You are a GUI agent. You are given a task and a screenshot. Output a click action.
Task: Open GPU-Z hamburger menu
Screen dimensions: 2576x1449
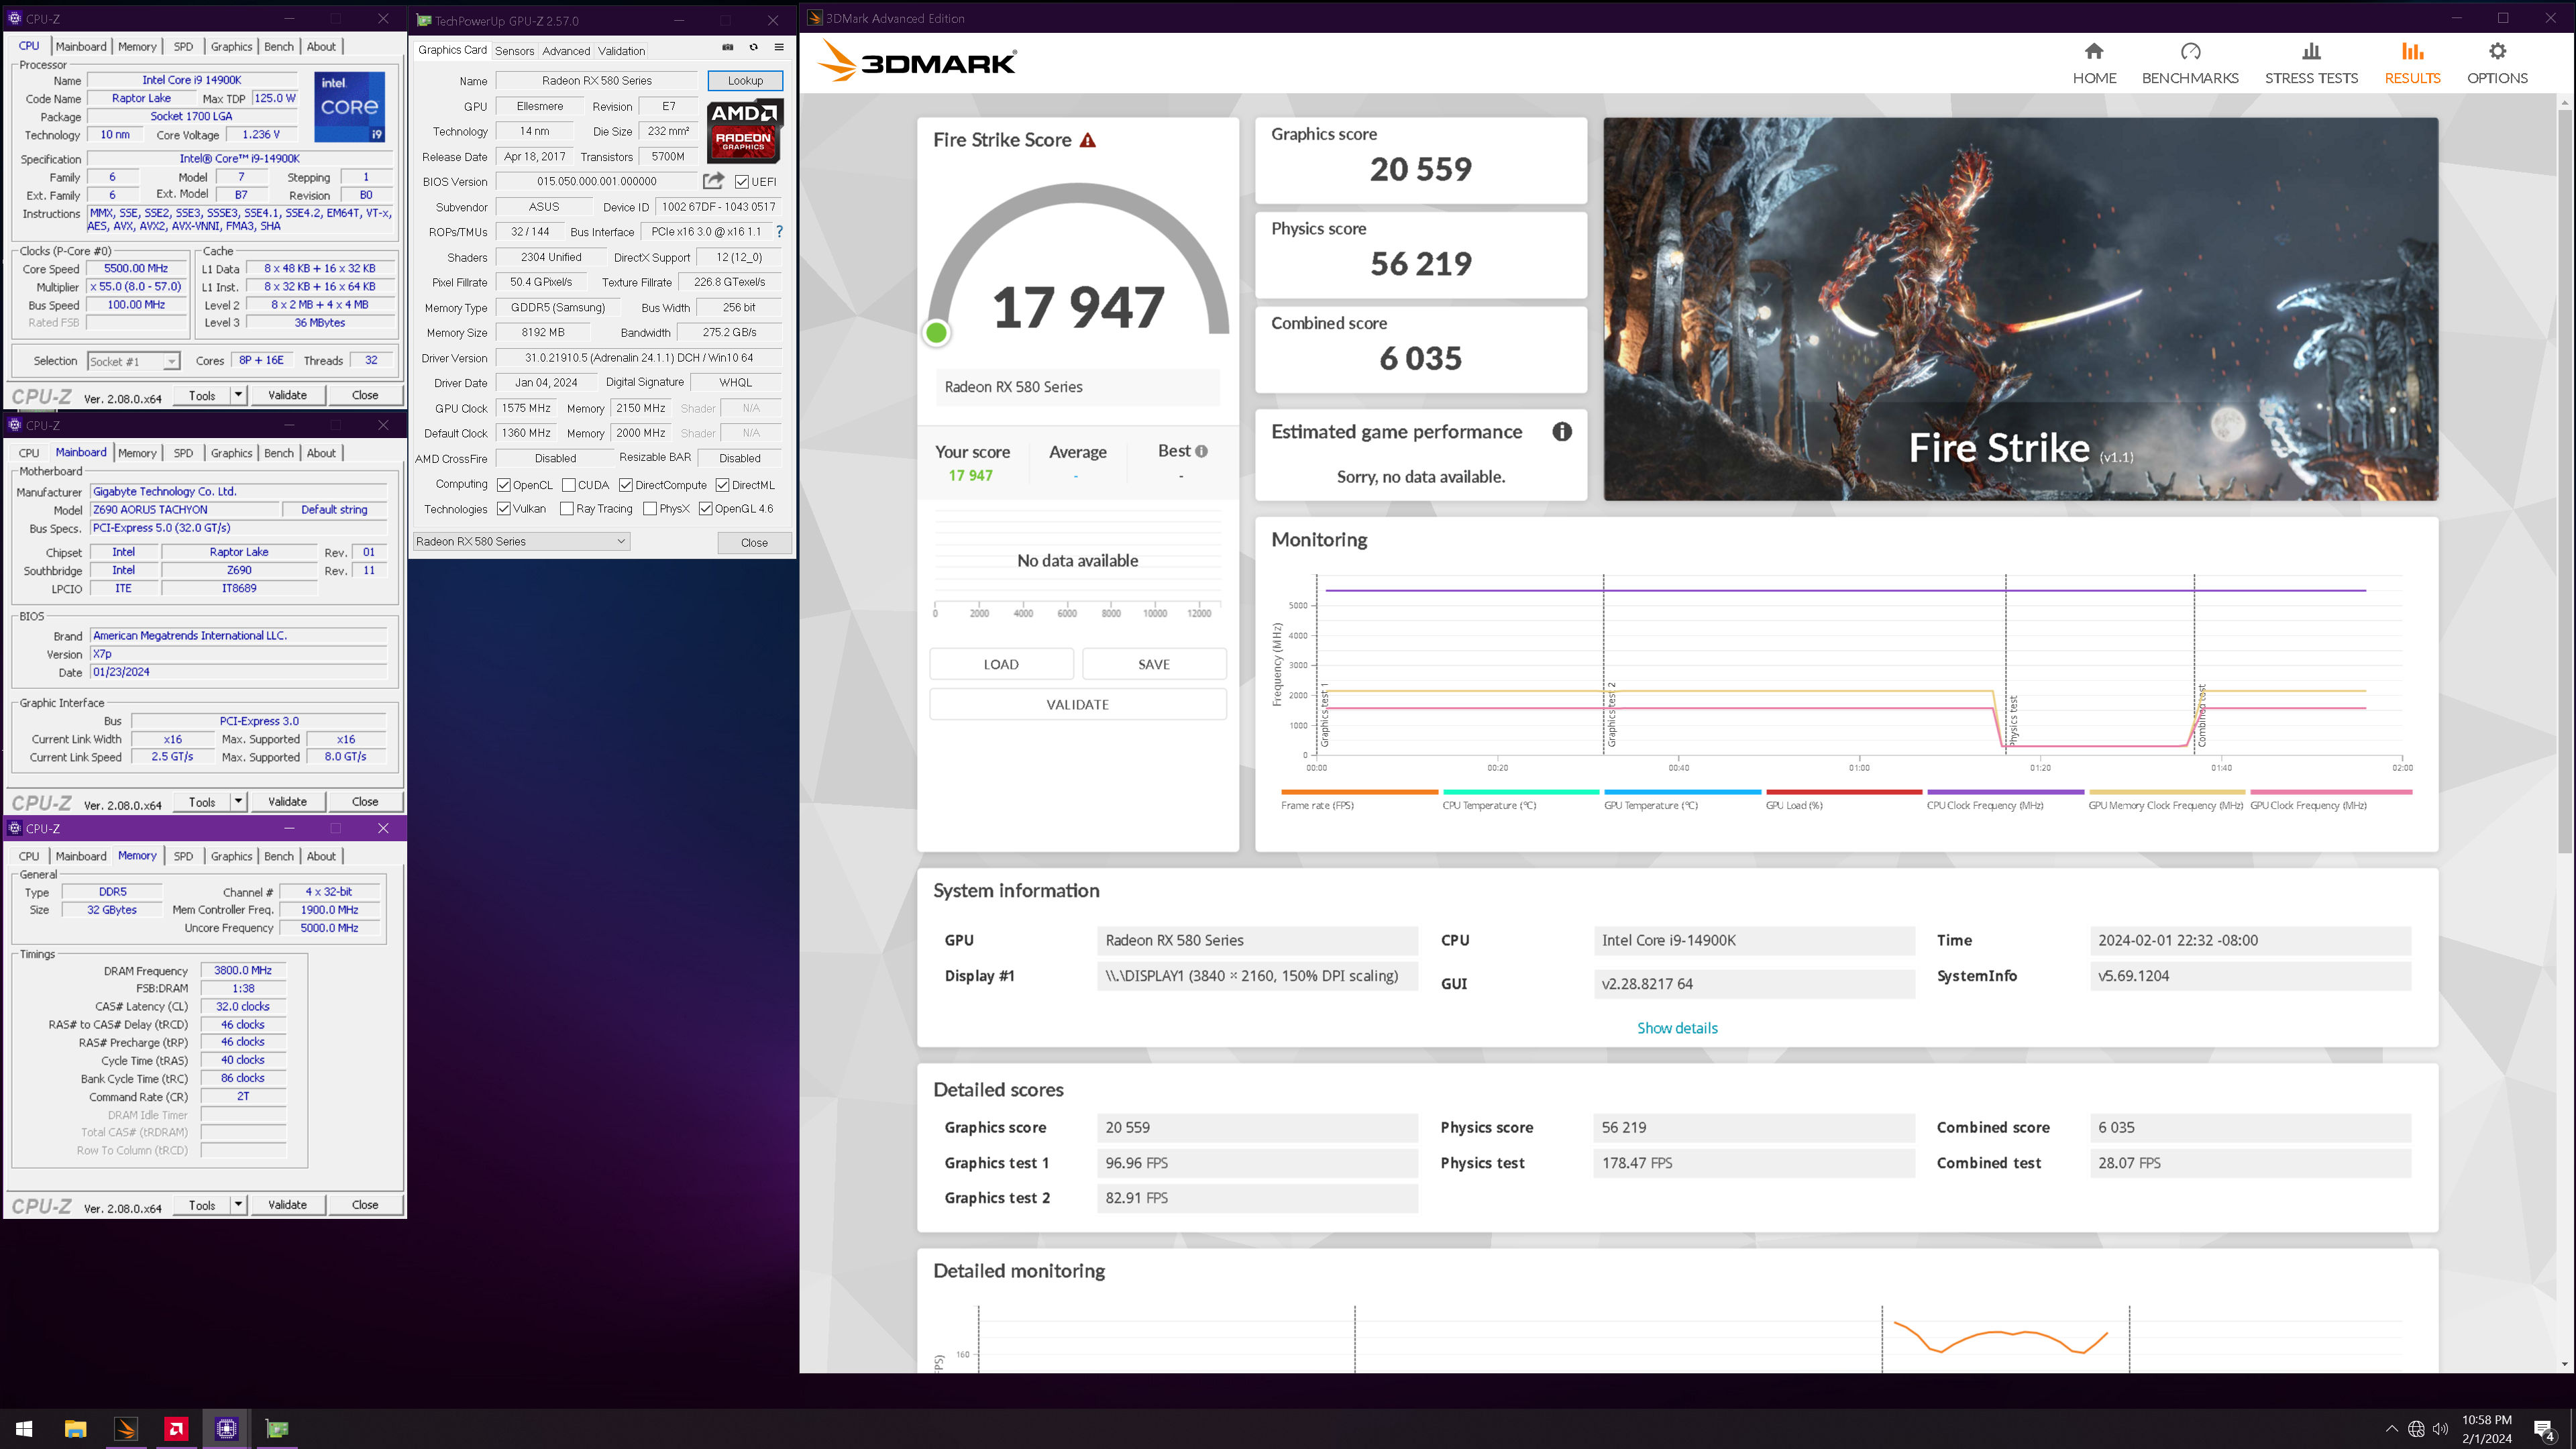(x=779, y=47)
